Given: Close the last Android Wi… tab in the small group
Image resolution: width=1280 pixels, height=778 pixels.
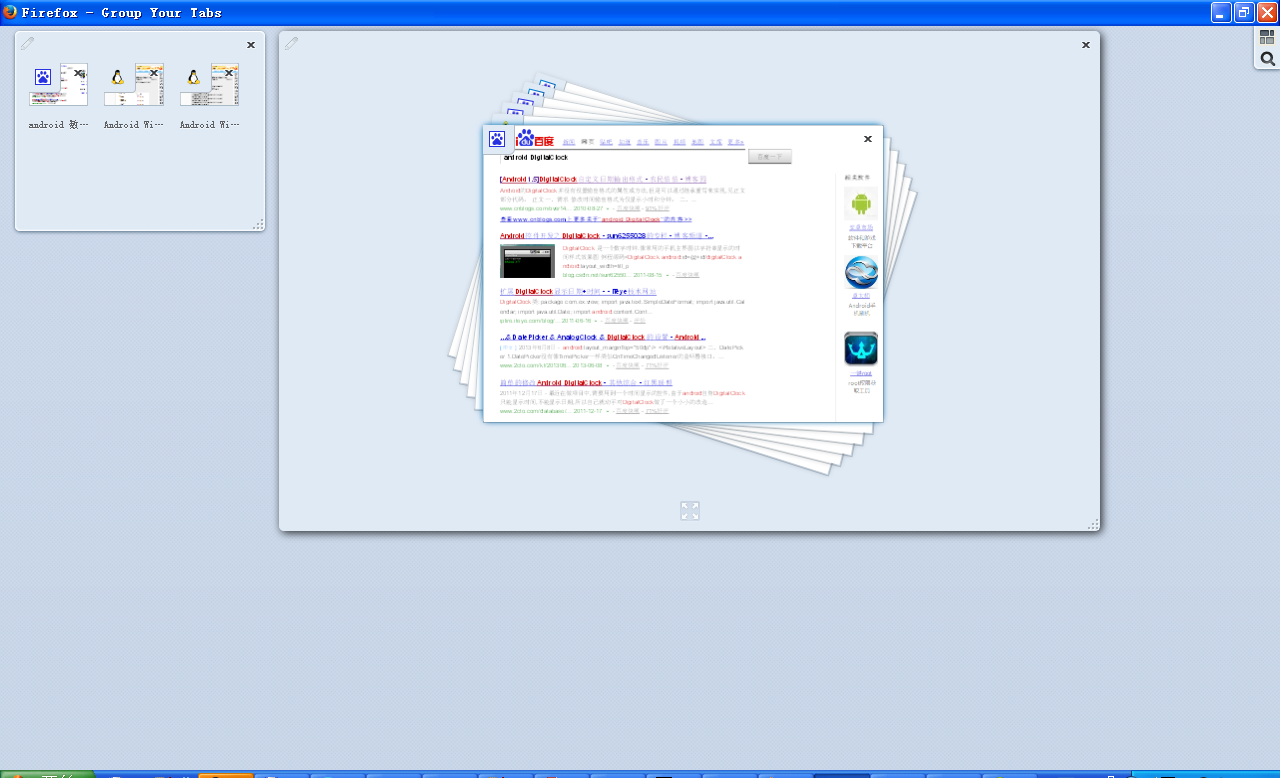Looking at the screenshot, I should pyautogui.click(x=230, y=73).
